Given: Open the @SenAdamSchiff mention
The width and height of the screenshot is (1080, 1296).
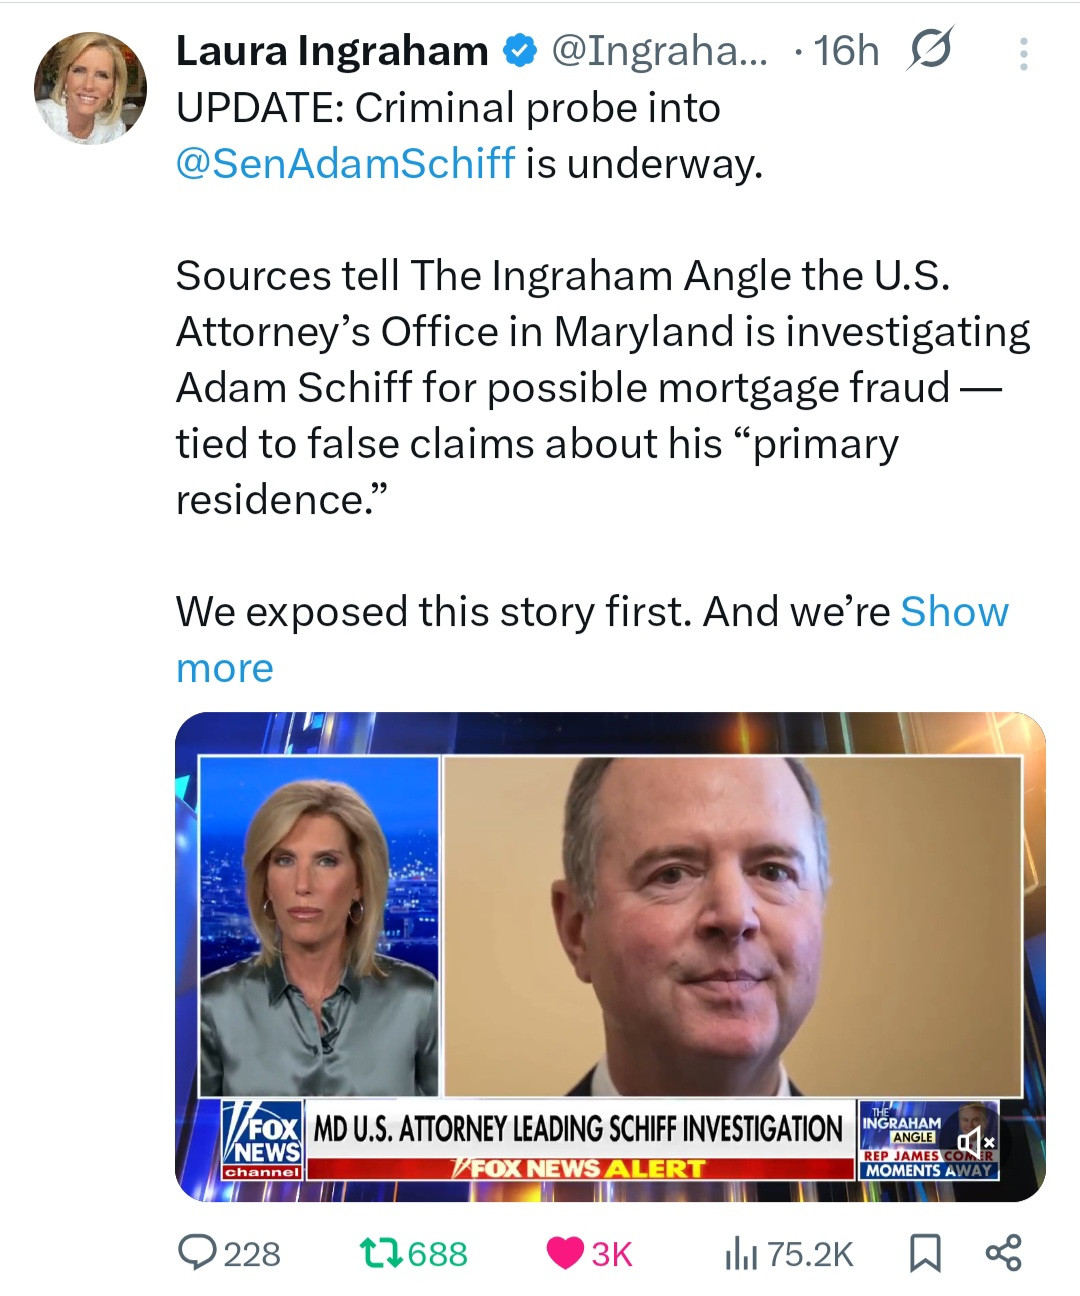Looking at the screenshot, I should pyautogui.click(x=346, y=163).
